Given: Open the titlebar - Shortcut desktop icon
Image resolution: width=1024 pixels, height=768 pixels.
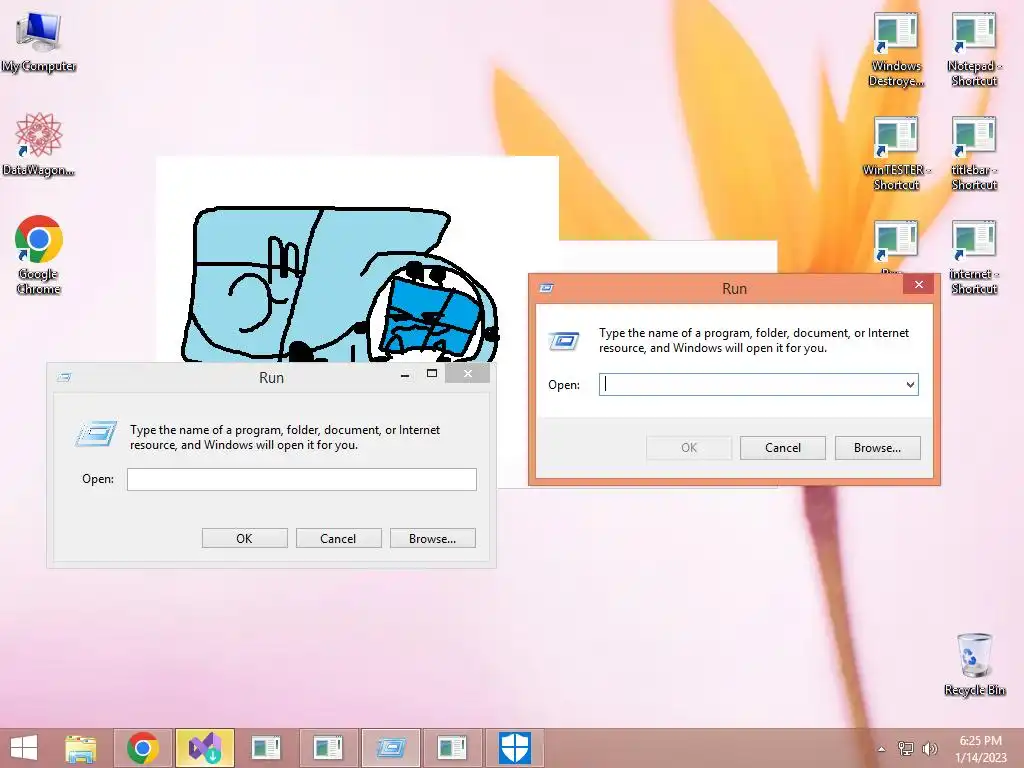Looking at the screenshot, I should 974,154.
